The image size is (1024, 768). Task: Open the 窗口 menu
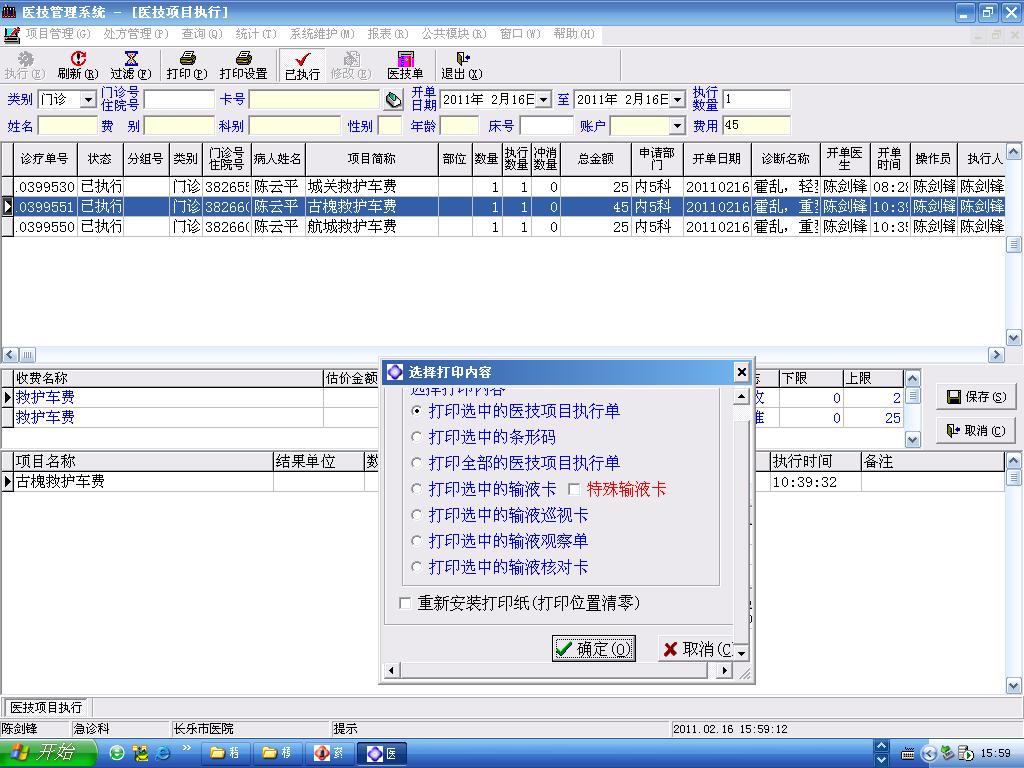coord(520,34)
